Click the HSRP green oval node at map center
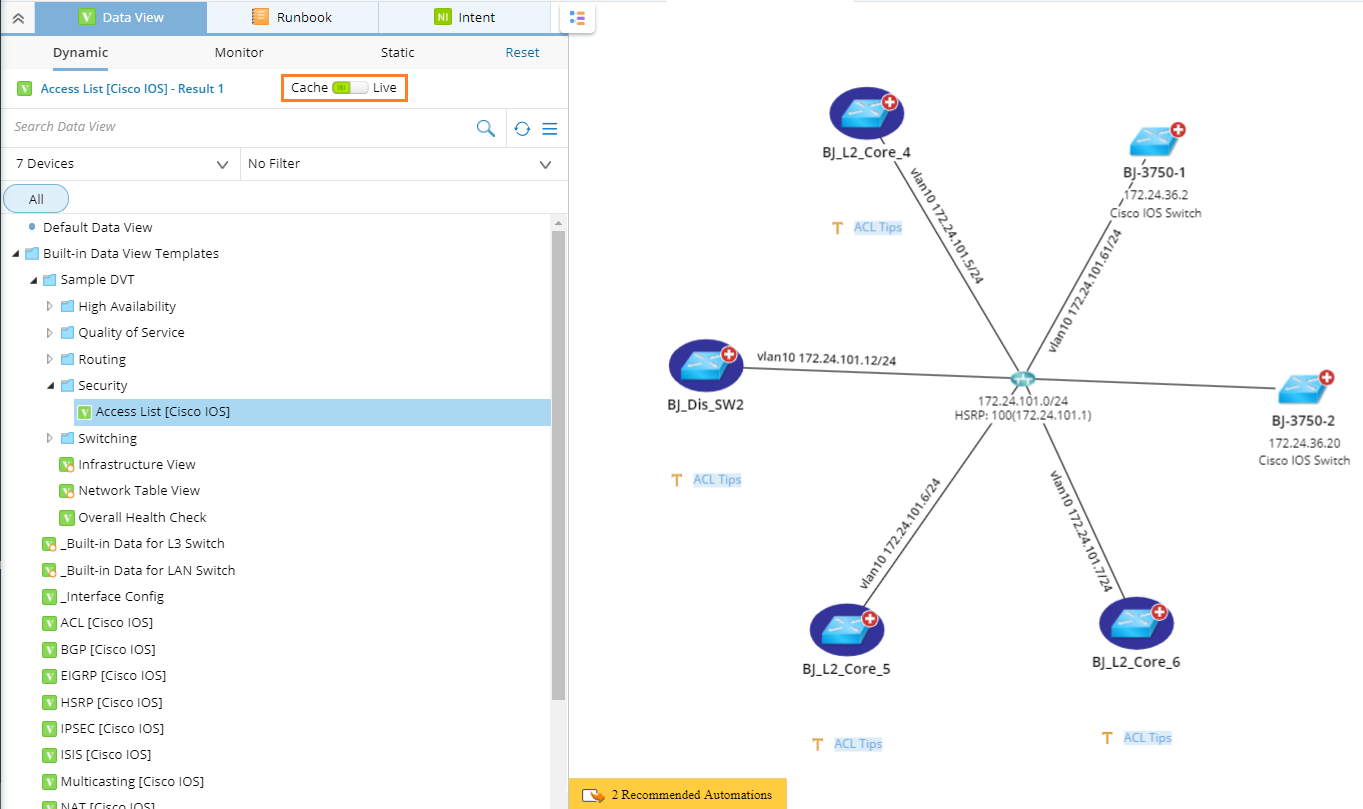 pyautogui.click(x=1022, y=379)
